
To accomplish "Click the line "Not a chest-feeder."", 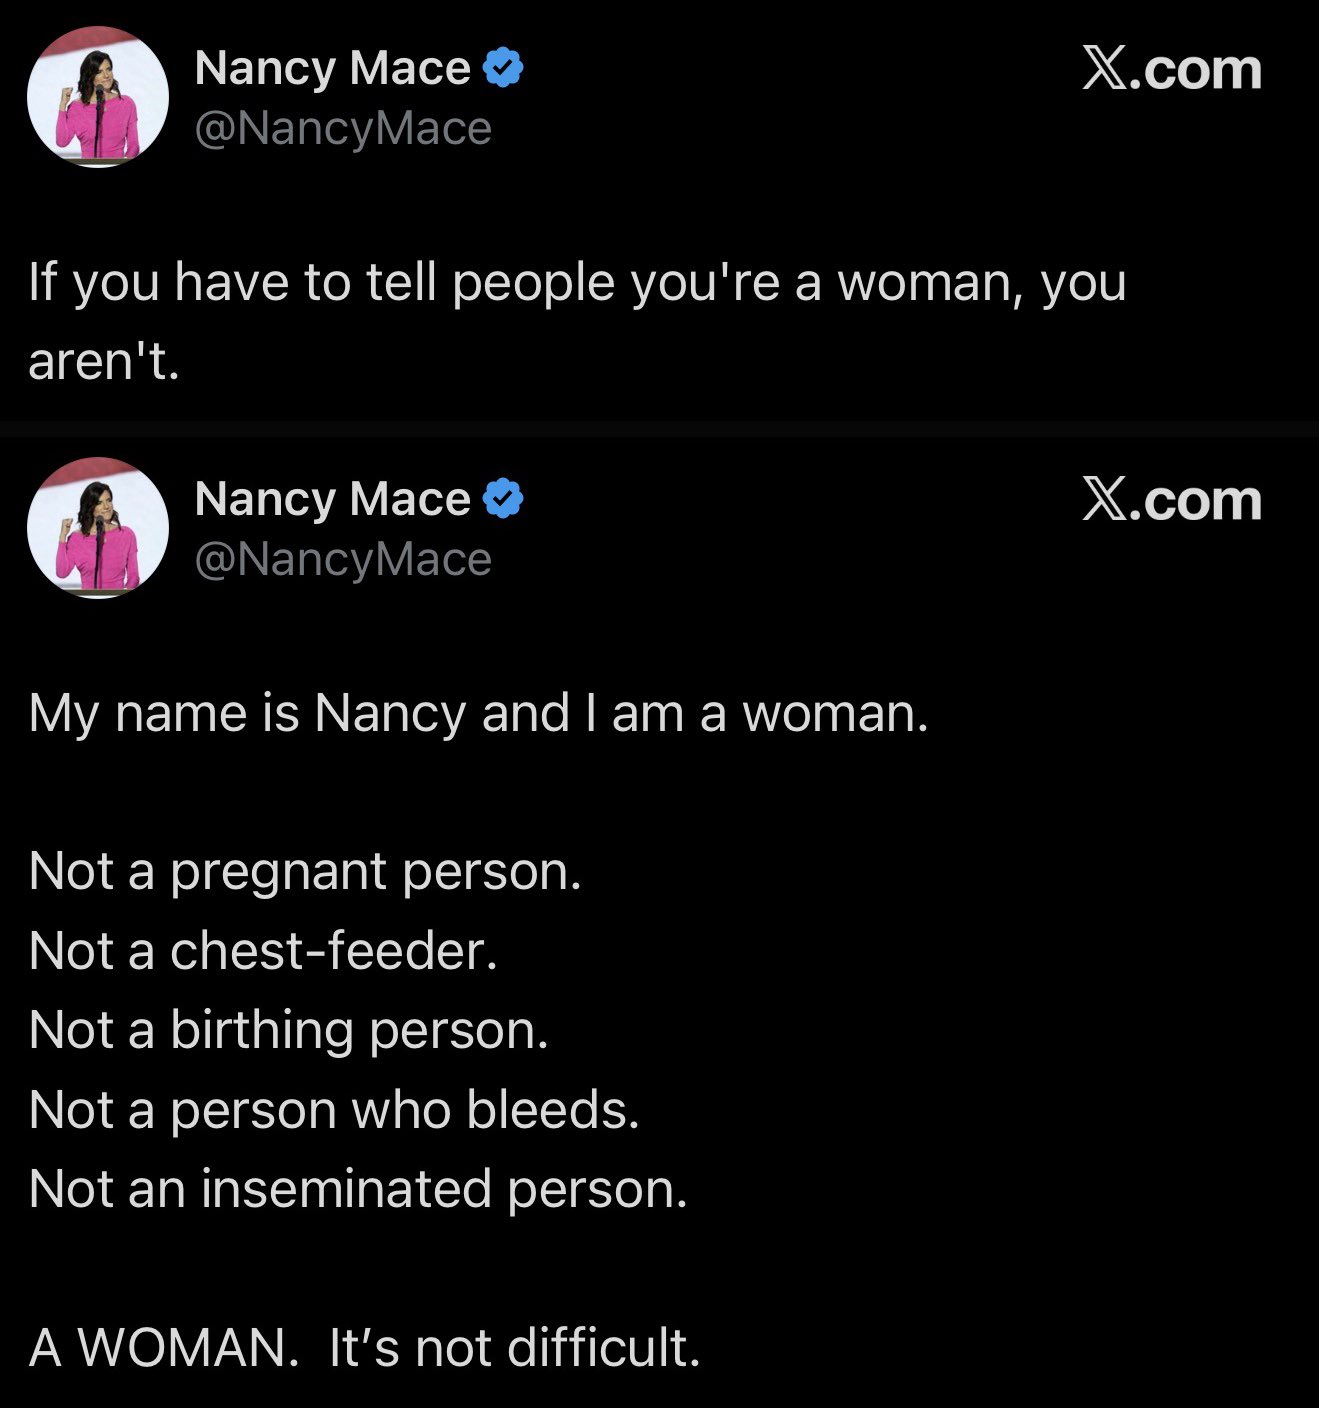I will click(263, 950).
